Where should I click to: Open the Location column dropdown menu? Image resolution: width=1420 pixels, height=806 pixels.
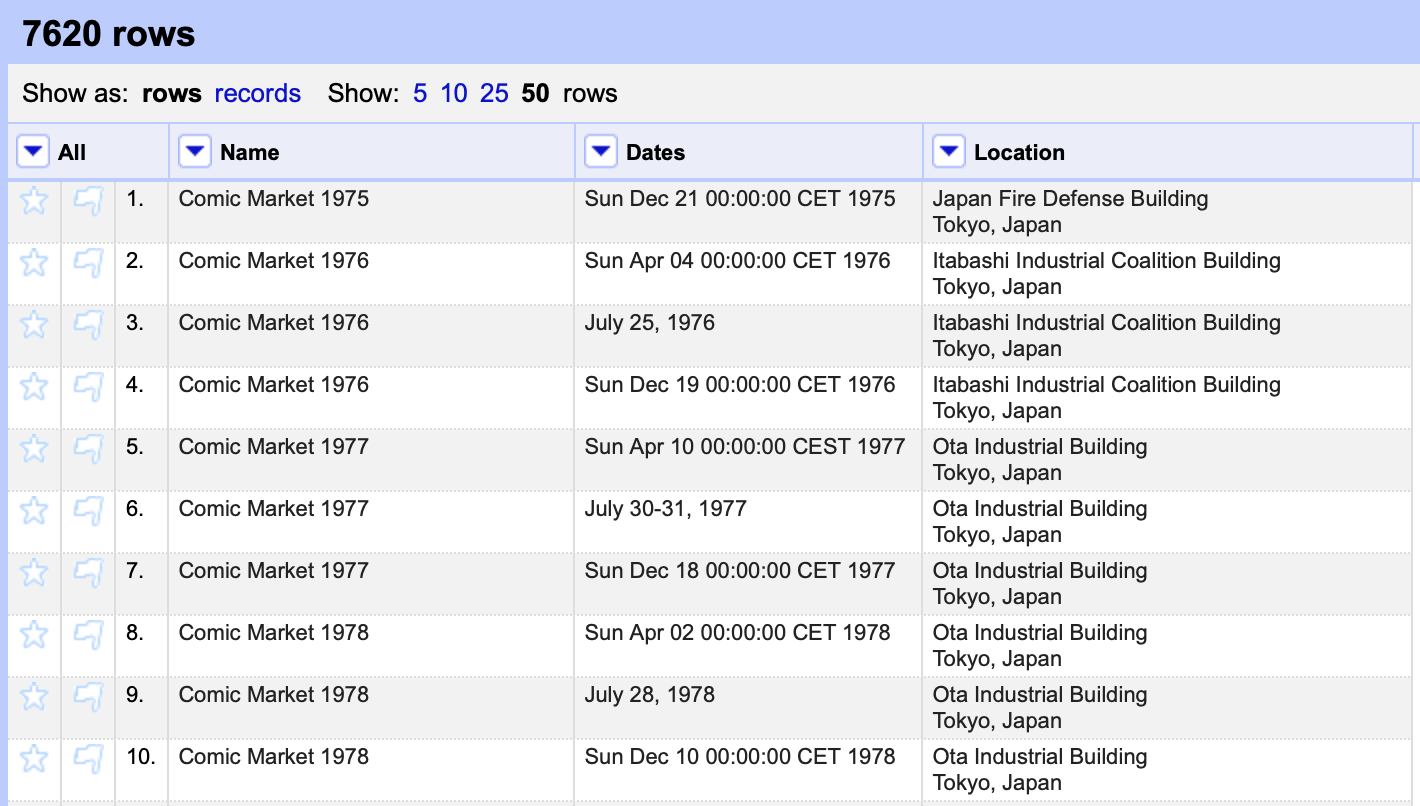(x=948, y=152)
